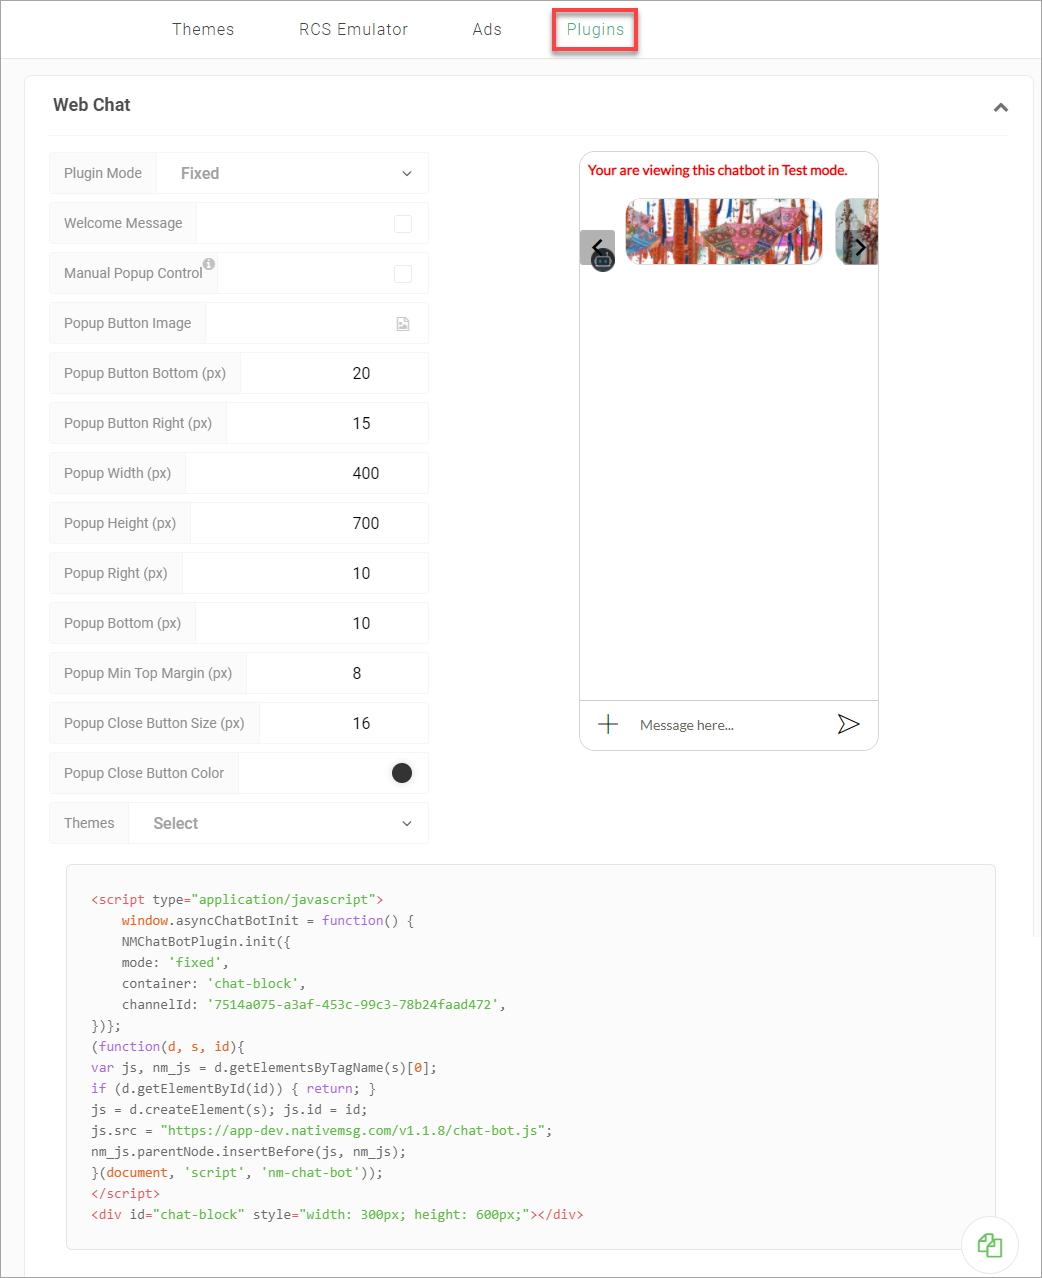Screen dimensions: 1042x1278
Task: Click the Popup Right value field
Action: [x=305, y=573]
